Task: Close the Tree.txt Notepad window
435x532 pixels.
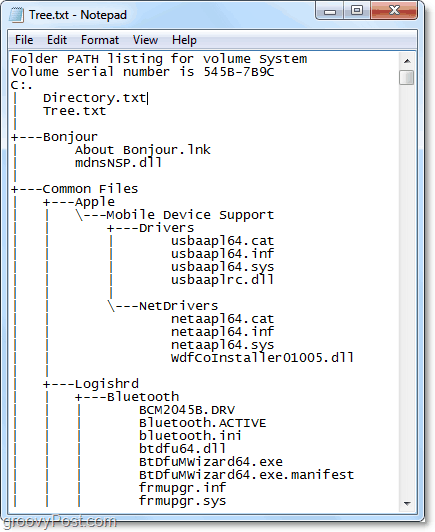Action: pos(394,11)
